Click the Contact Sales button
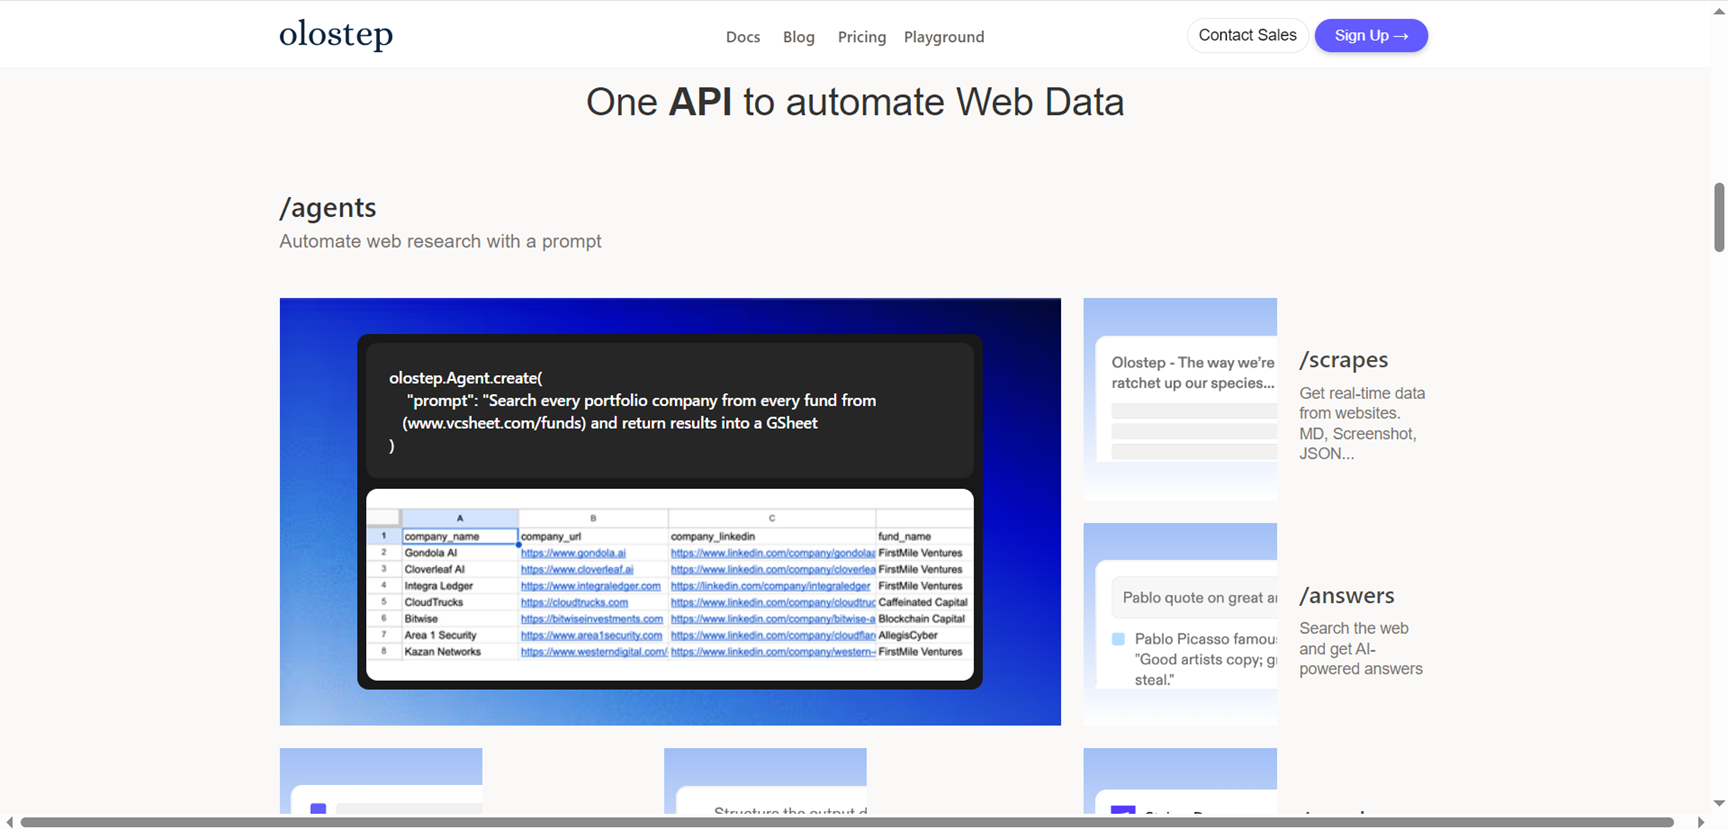Screen dimensions: 1728x830 coord(1247,35)
